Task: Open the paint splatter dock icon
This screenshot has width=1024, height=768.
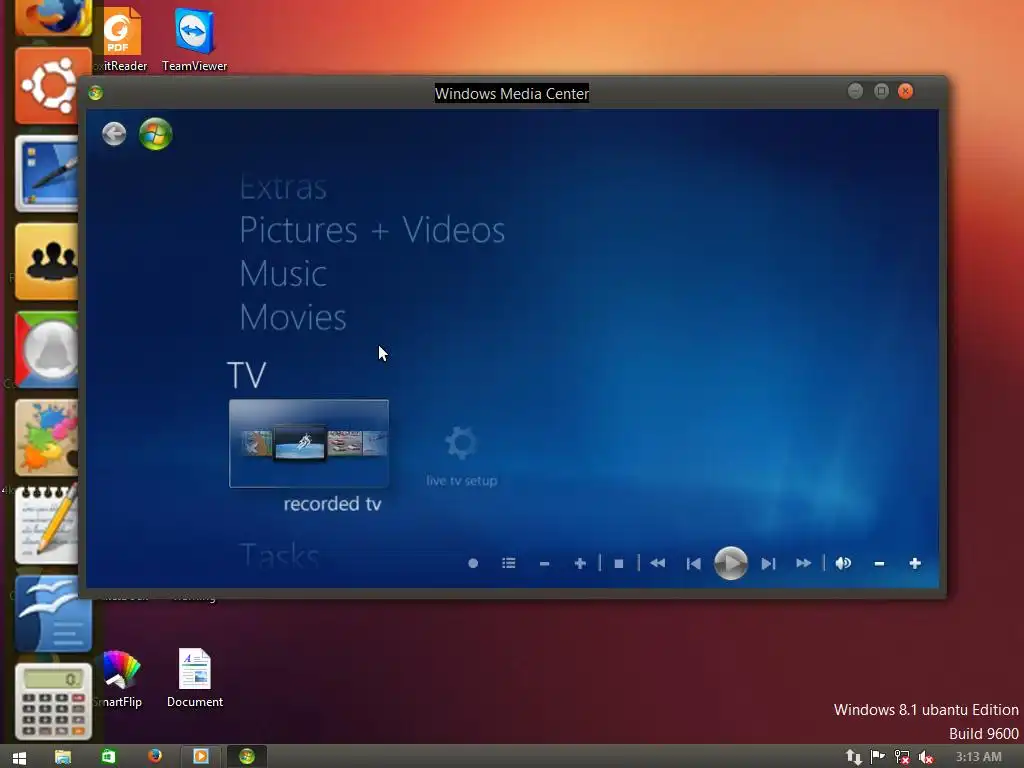Action: point(47,438)
